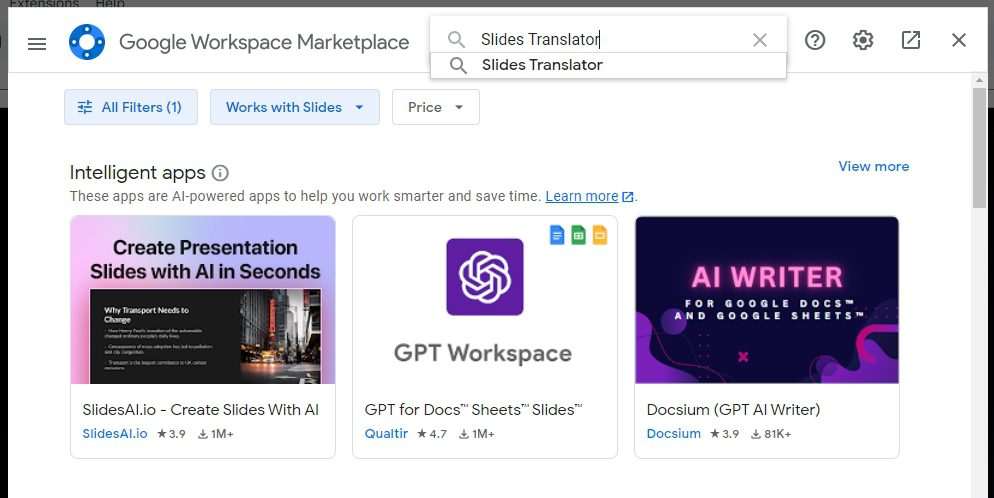Click the Google Slides icon on GPT card
The height and width of the screenshot is (498, 994).
[600, 235]
